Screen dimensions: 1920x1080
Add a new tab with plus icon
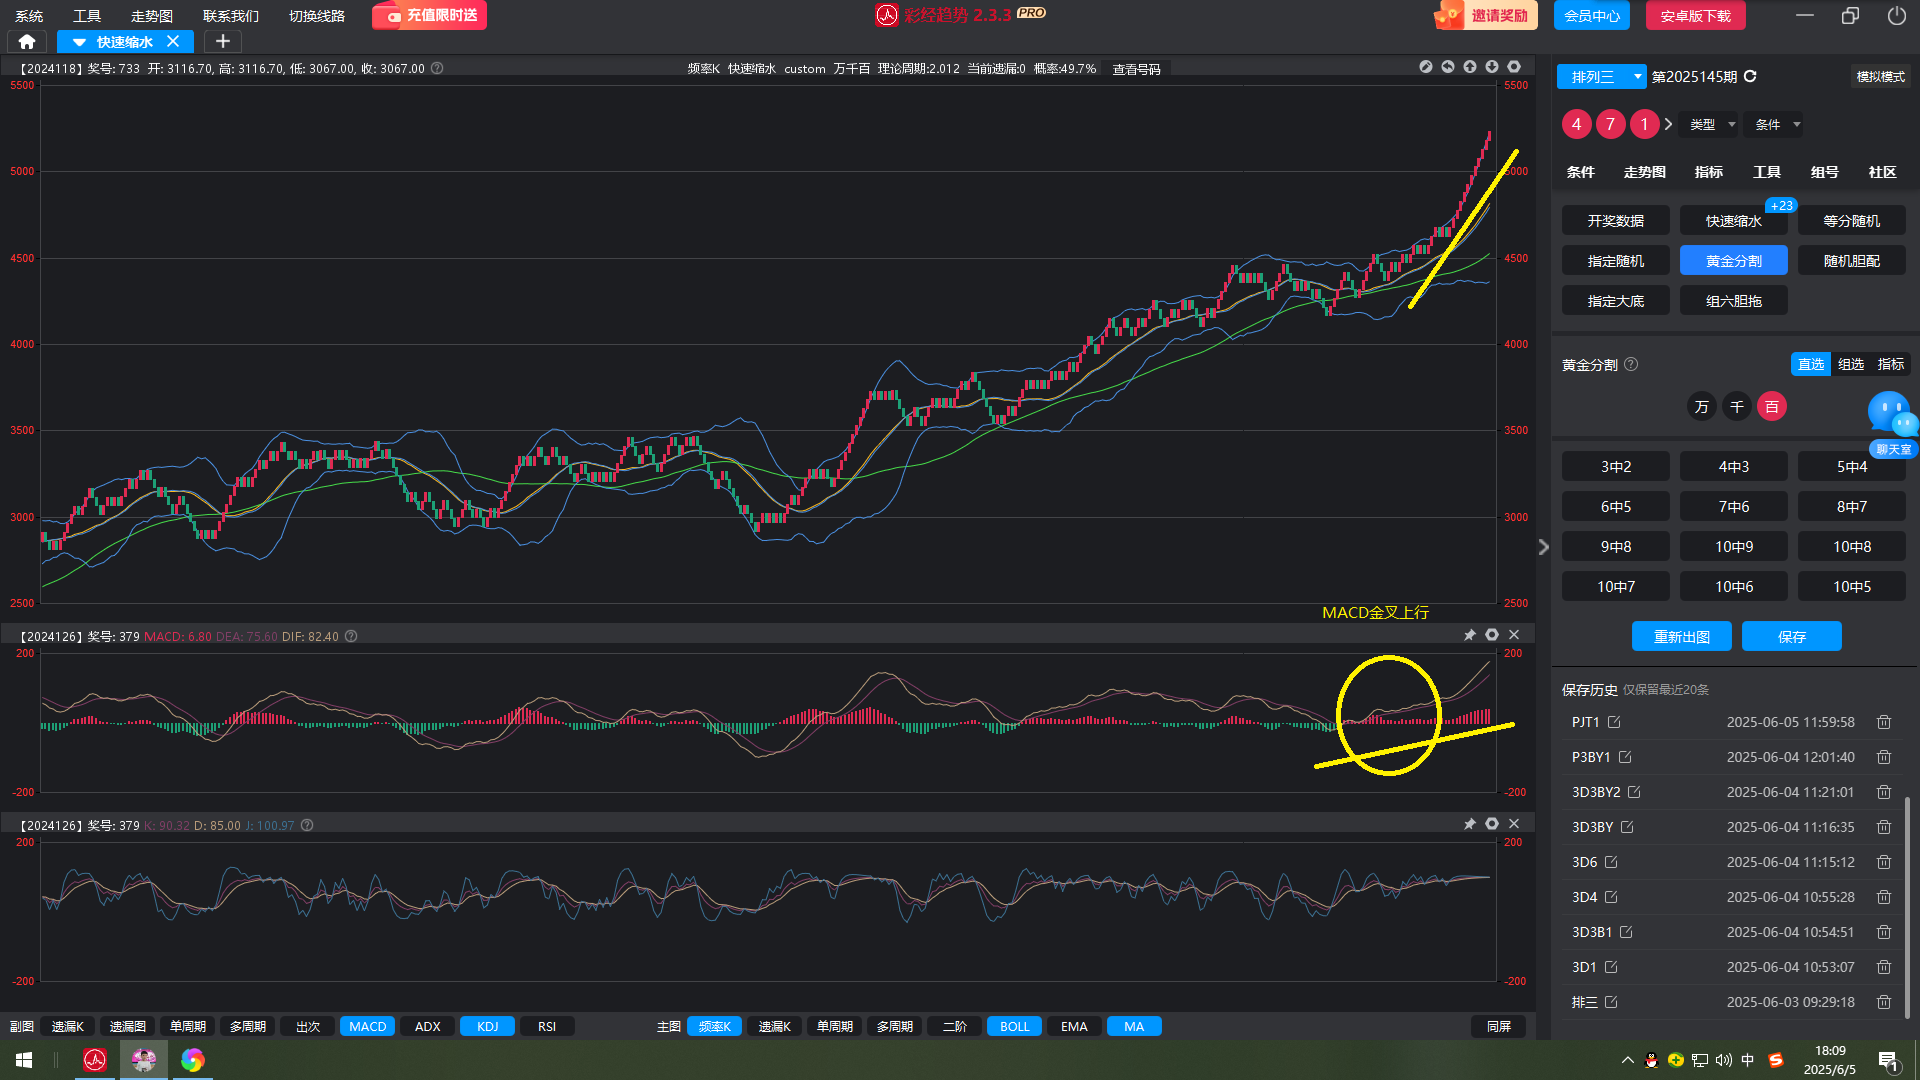coord(223,42)
